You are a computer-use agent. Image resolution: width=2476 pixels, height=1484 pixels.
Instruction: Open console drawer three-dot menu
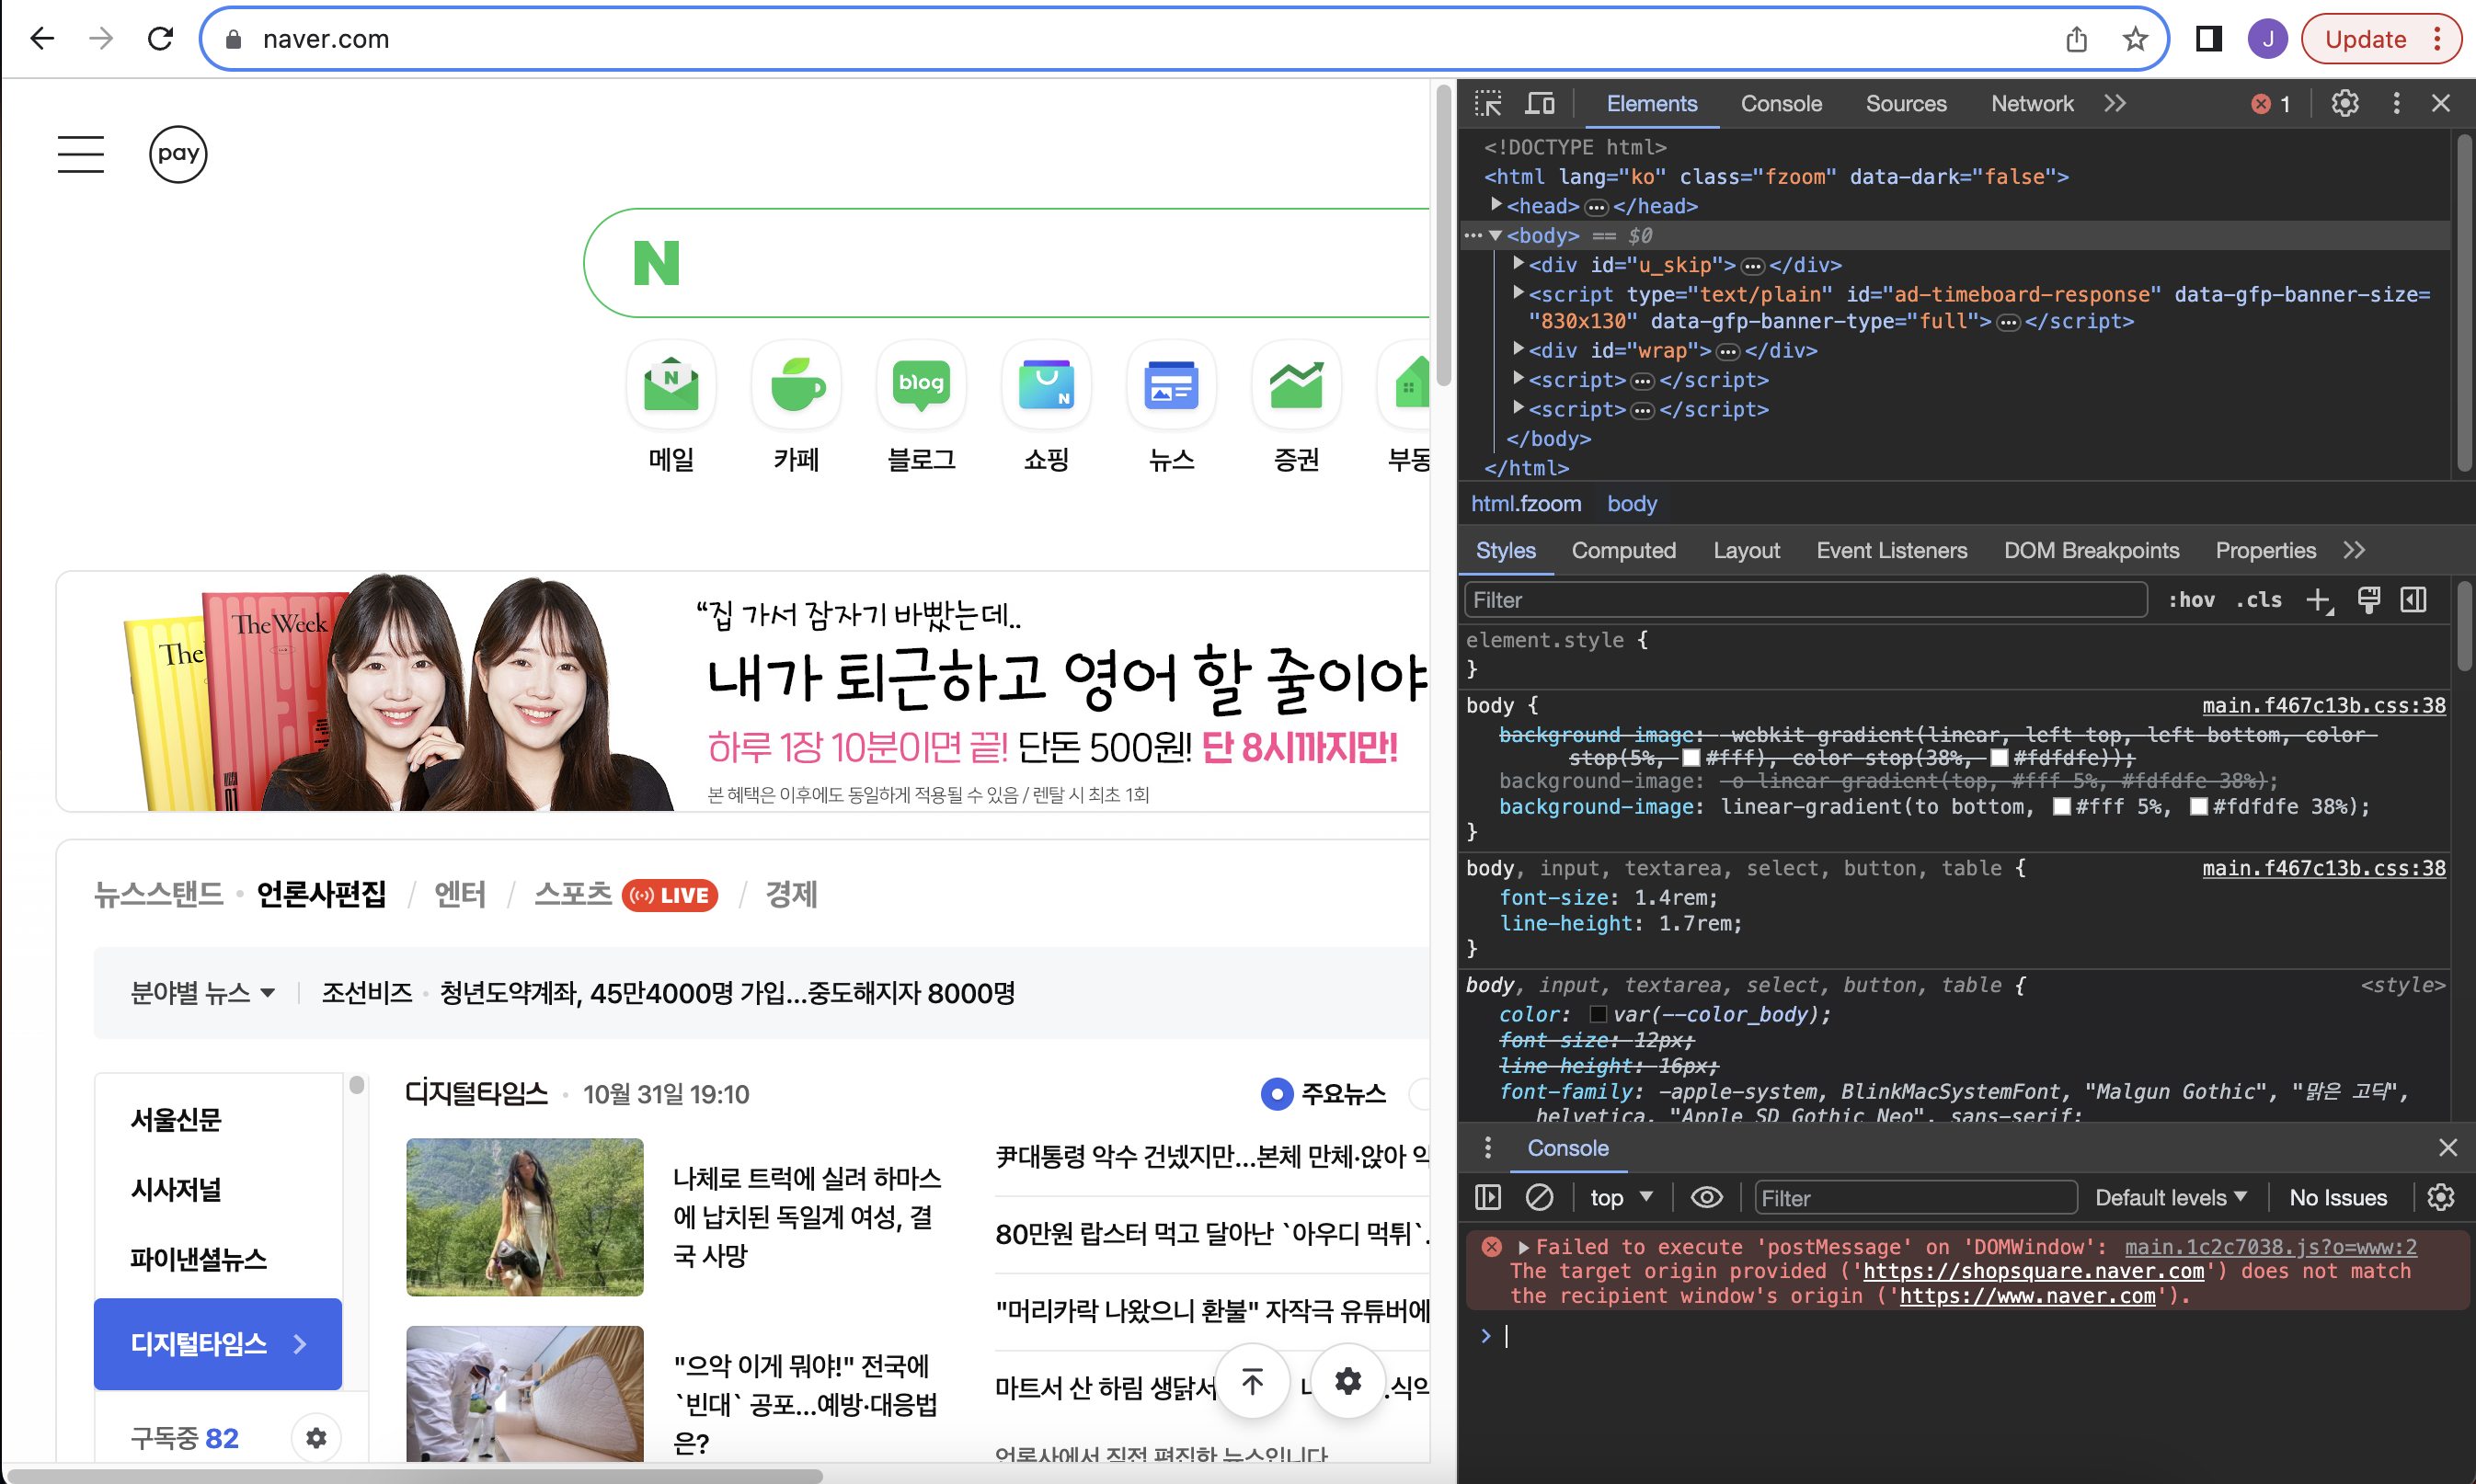point(1488,1147)
